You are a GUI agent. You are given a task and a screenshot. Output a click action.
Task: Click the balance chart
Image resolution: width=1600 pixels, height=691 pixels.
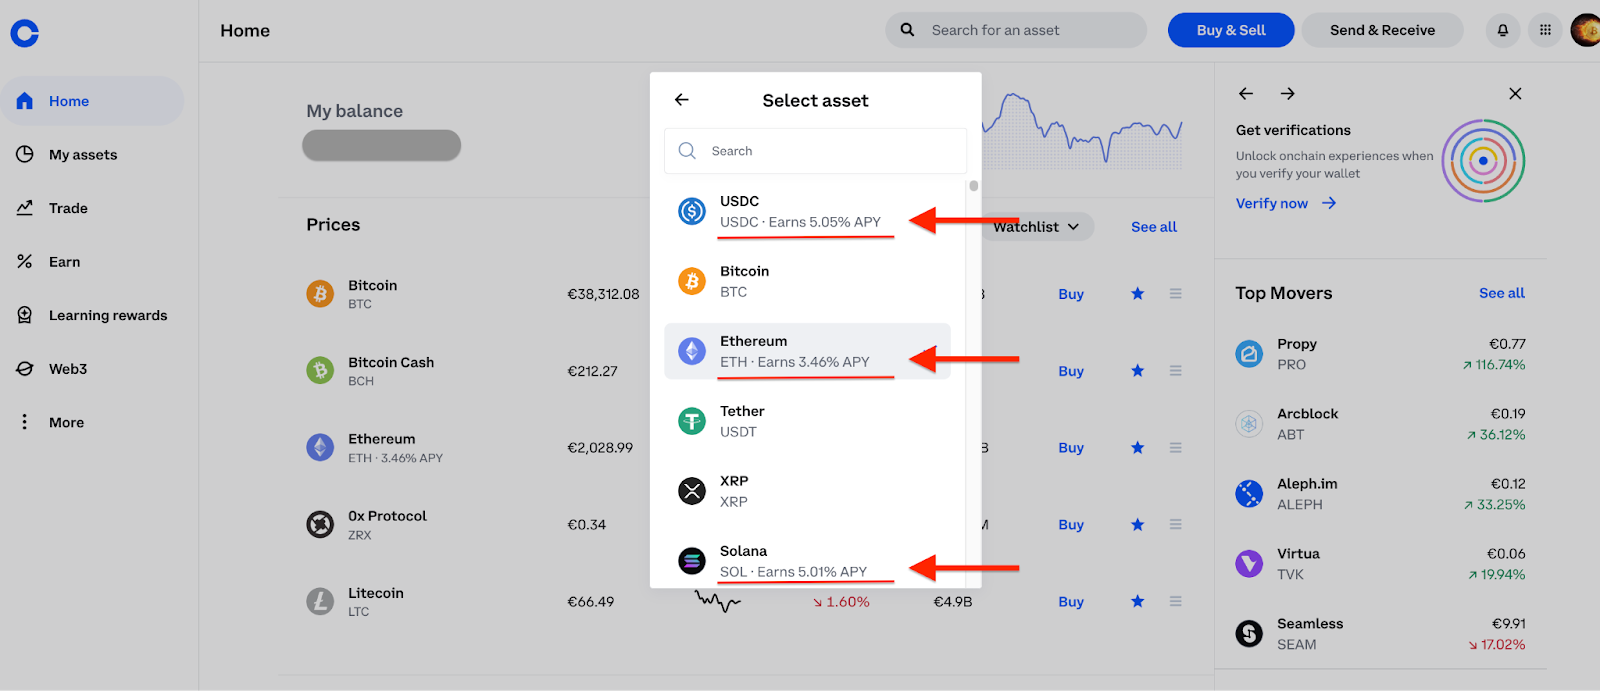click(x=1082, y=128)
